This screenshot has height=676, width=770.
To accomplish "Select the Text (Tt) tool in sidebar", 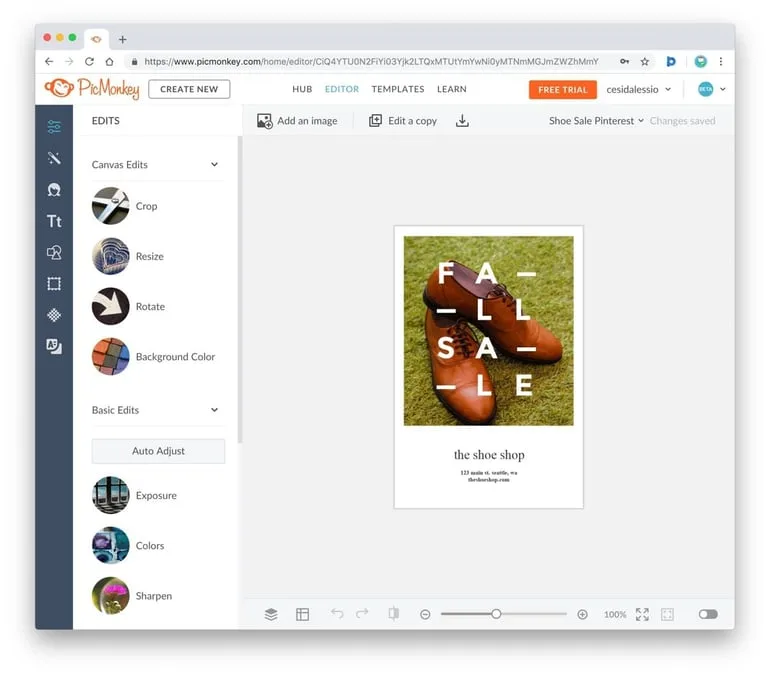I will (x=54, y=221).
